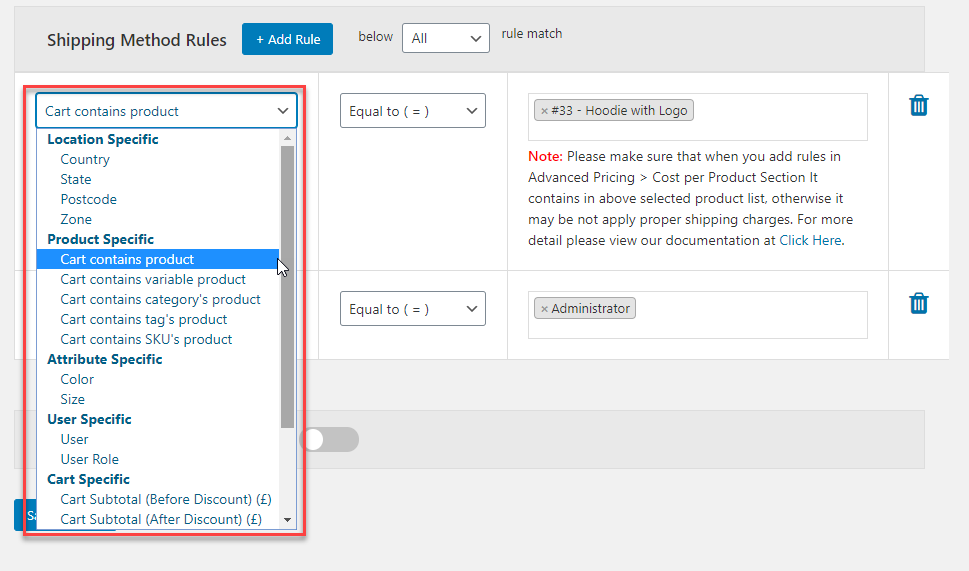Click the 'Cart Specific' group heading
This screenshot has height=571, width=969.
(x=88, y=479)
